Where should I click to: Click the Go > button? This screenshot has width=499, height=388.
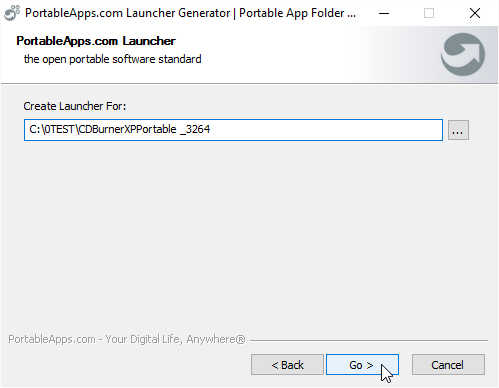click(x=362, y=365)
